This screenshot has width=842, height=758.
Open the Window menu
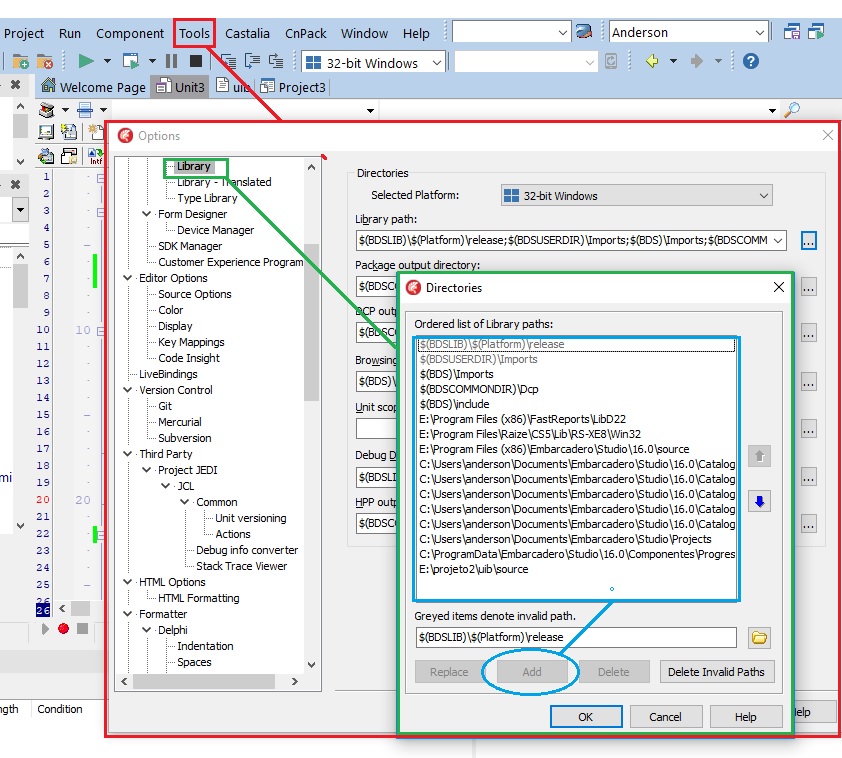364,33
